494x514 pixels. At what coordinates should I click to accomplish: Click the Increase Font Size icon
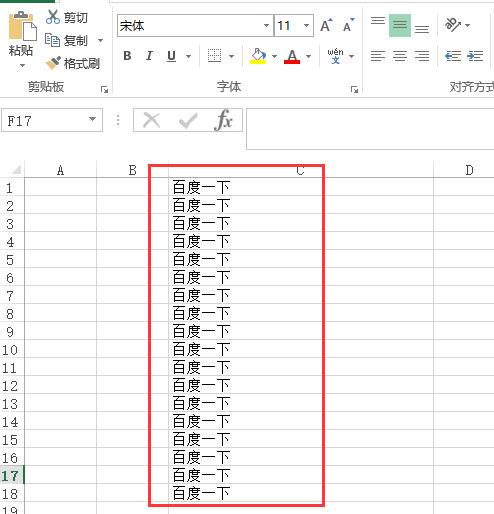pos(326,25)
